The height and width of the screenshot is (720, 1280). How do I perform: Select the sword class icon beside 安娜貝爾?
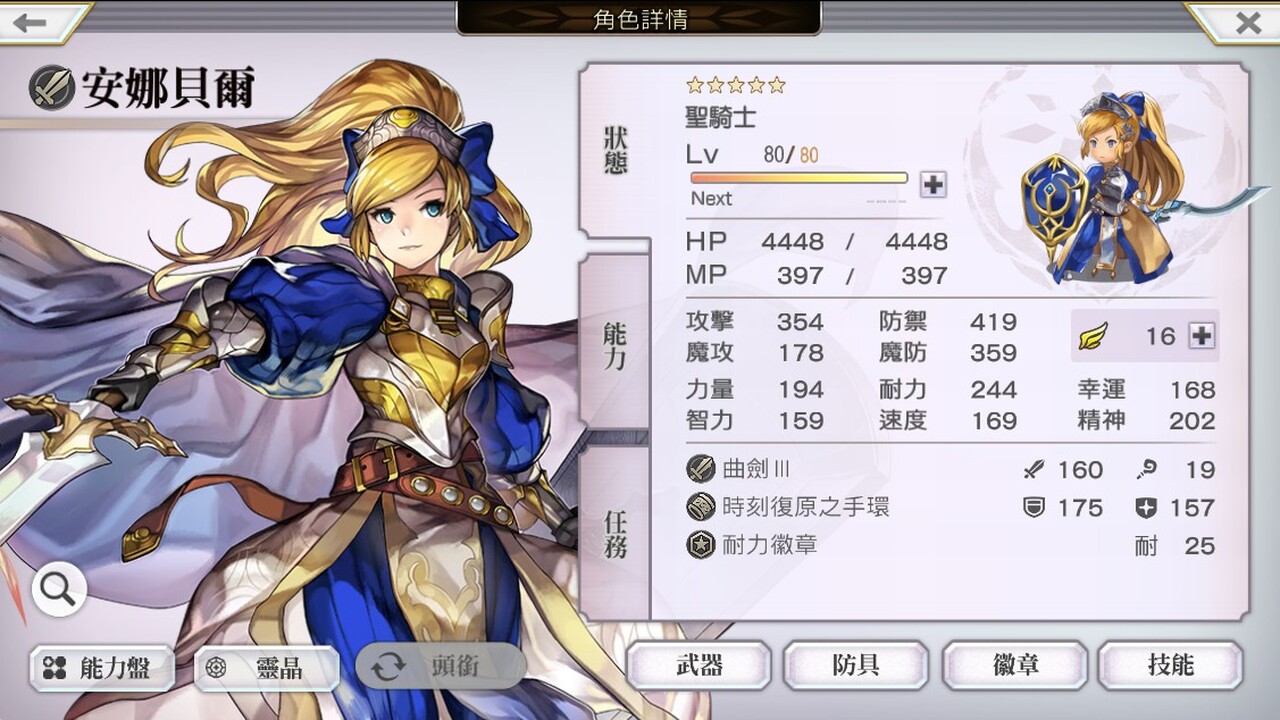(52, 88)
